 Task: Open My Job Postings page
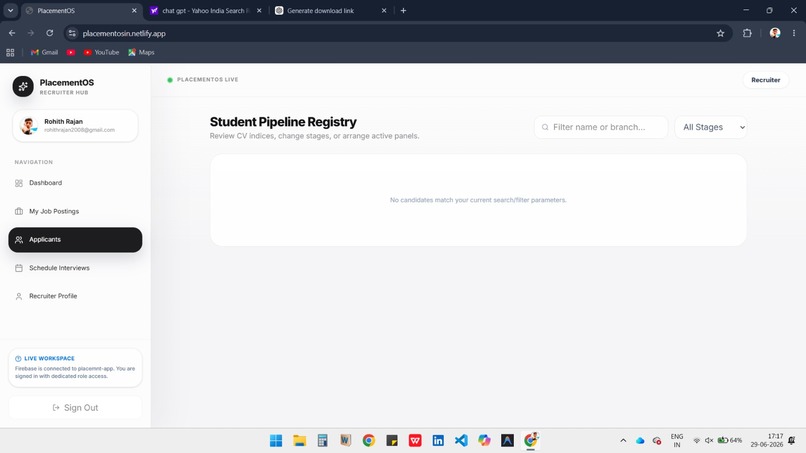[75, 211]
